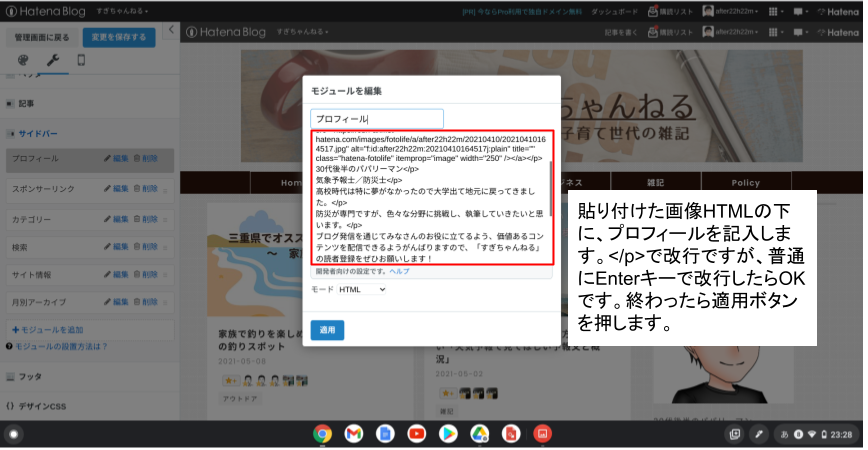This screenshot has width=868, height=450.
Task: Open Chrome from the shelf
Action: 322,434
